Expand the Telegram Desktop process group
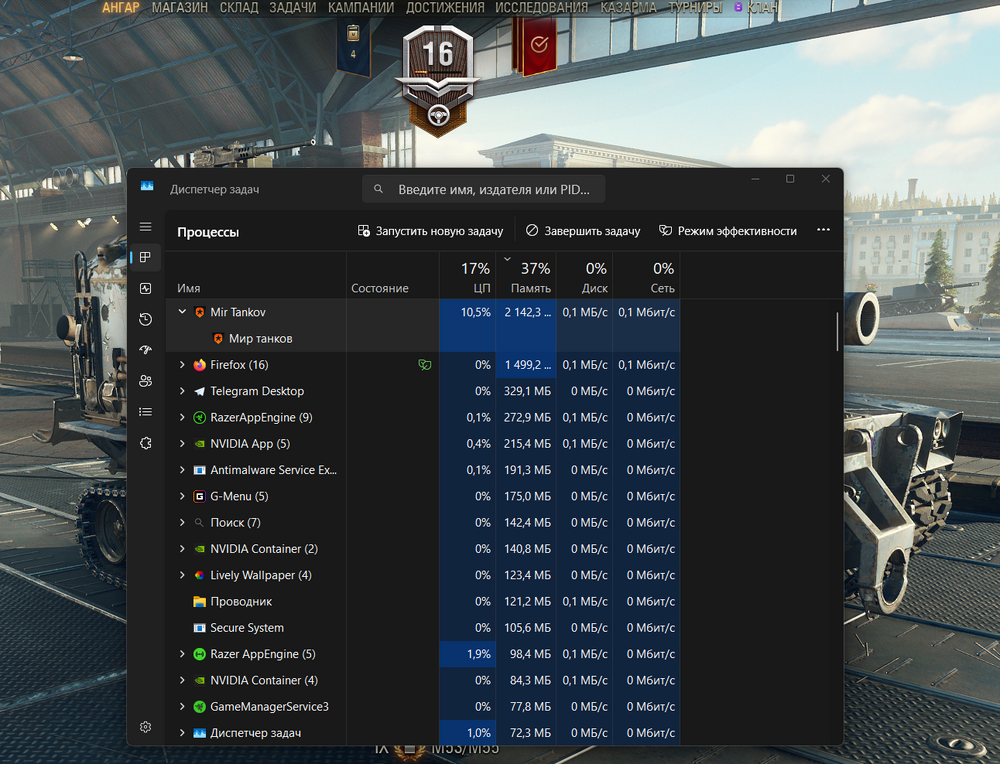 pyautogui.click(x=182, y=391)
